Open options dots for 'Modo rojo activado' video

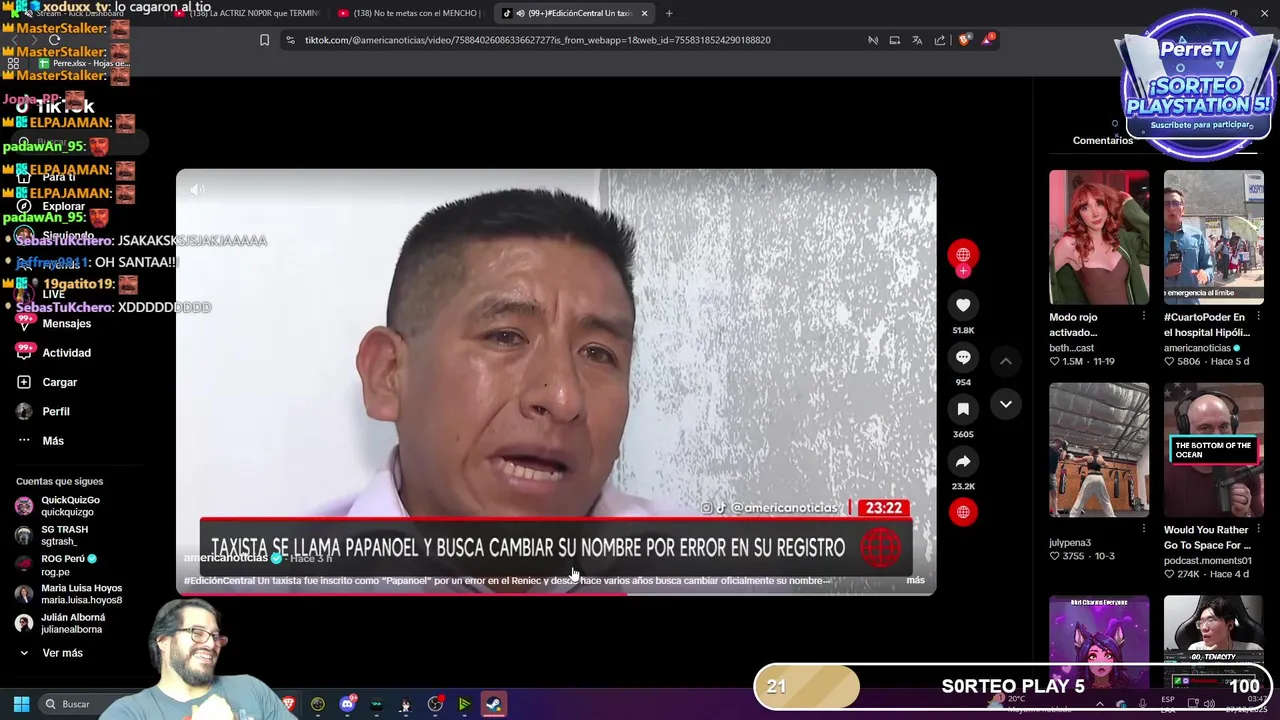tap(1144, 316)
